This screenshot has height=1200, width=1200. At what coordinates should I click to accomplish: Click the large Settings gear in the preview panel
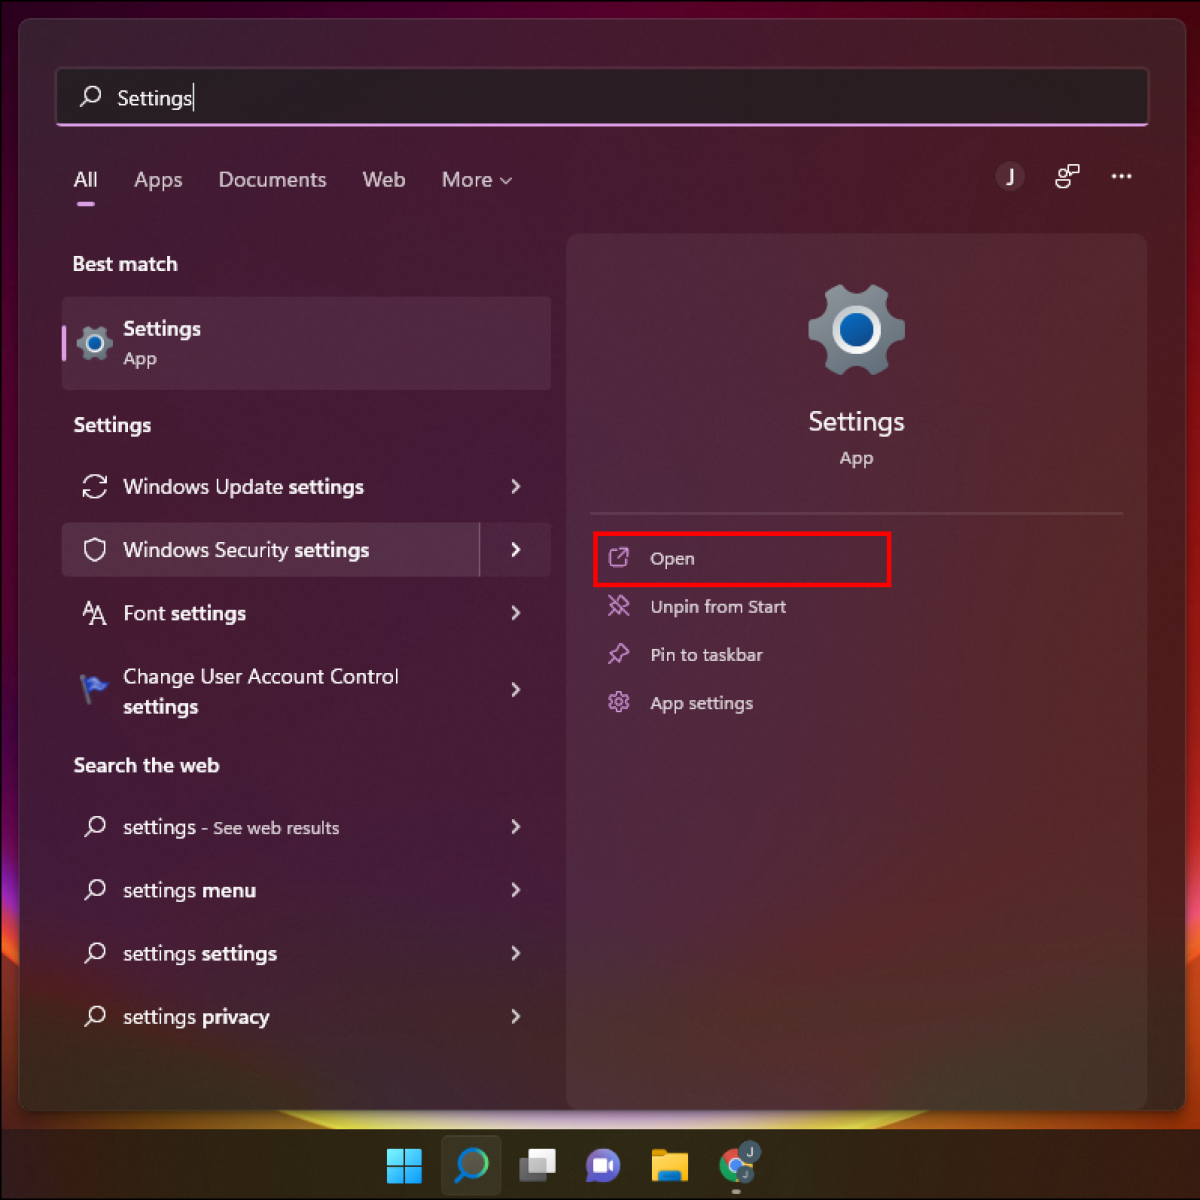(856, 330)
